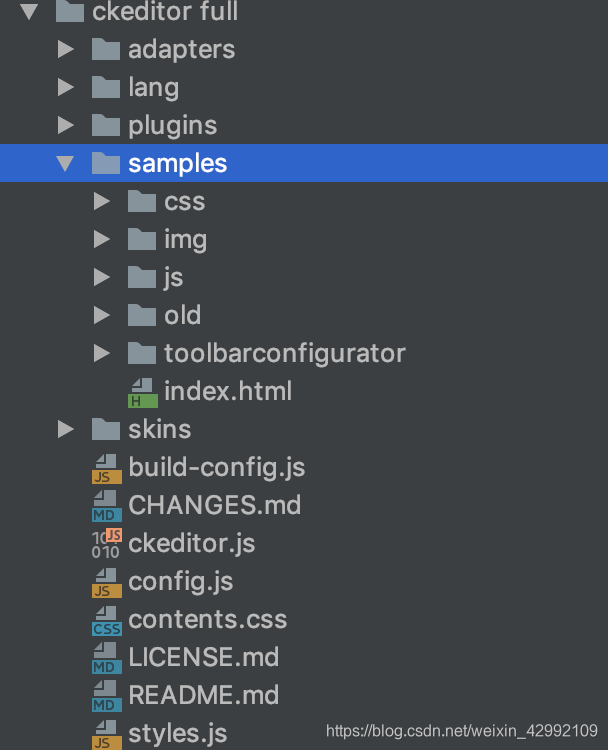
Task: Click the index.html file icon
Action: click(x=143, y=393)
